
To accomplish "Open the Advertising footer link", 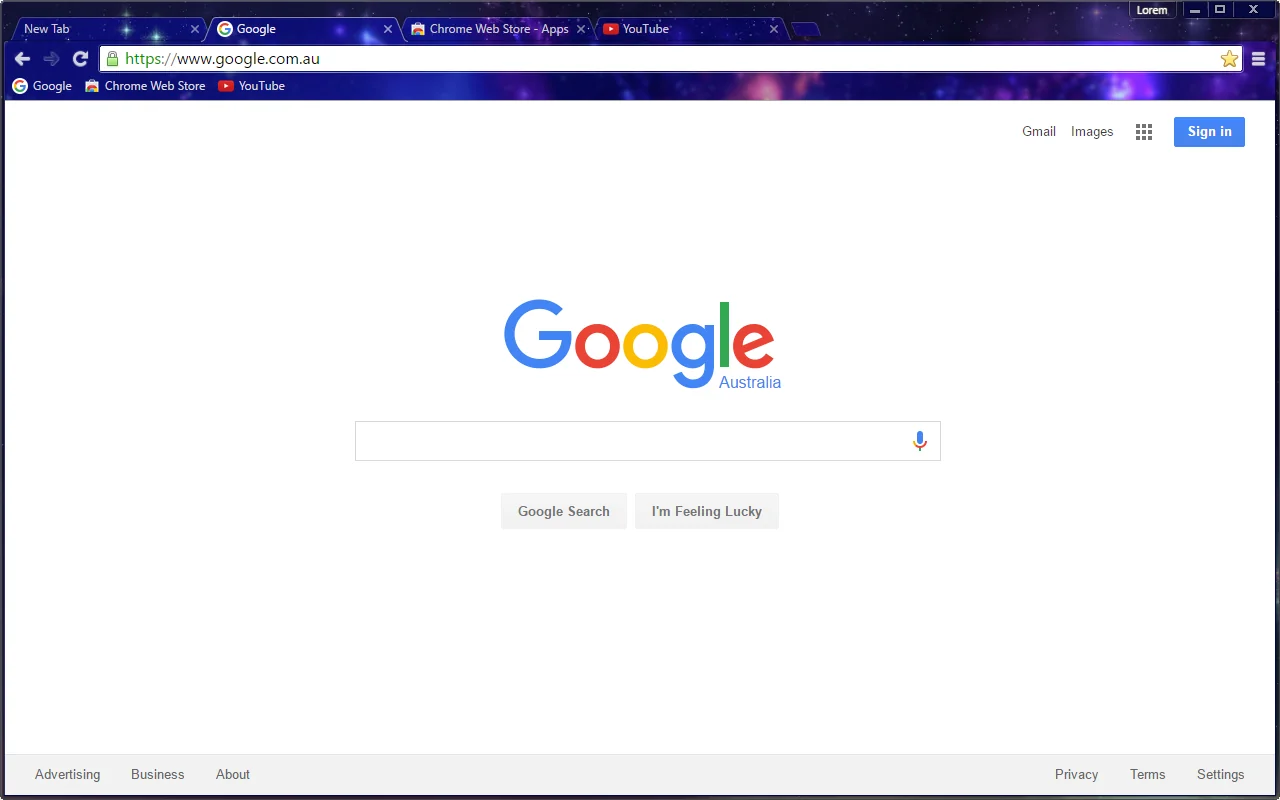I will click(68, 774).
